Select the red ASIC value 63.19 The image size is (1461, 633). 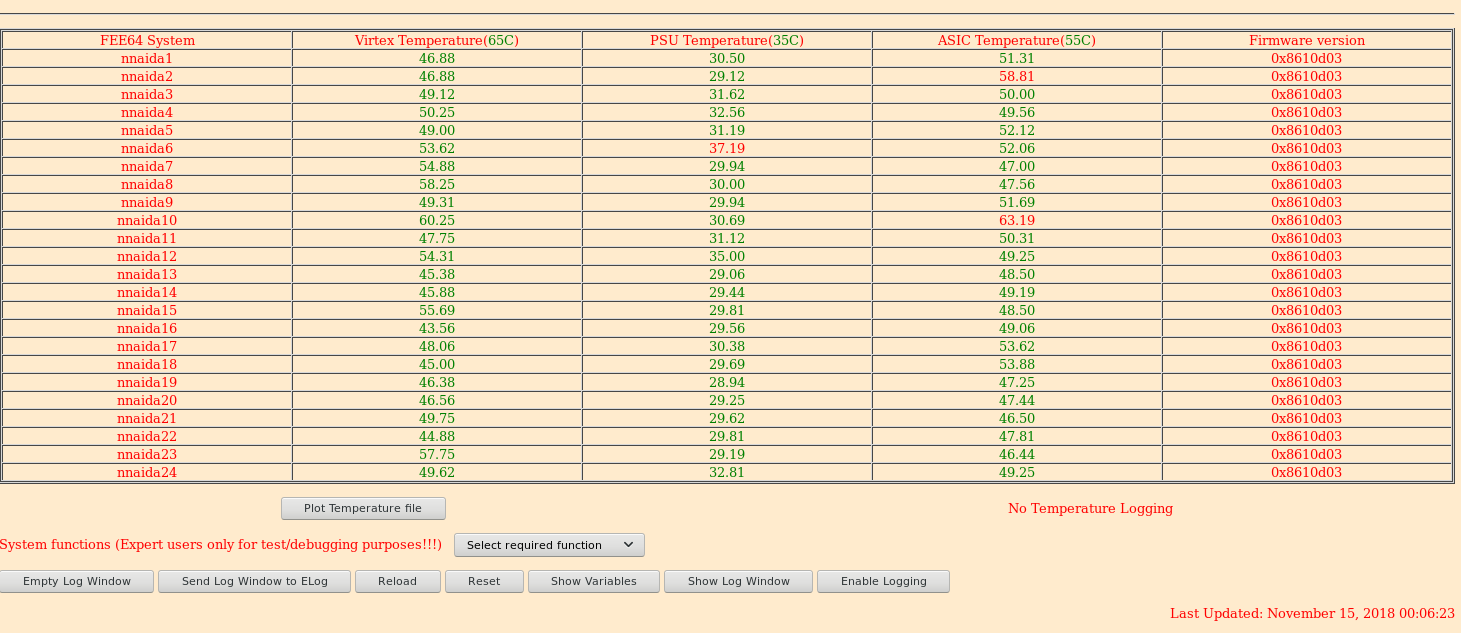(1017, 221)
